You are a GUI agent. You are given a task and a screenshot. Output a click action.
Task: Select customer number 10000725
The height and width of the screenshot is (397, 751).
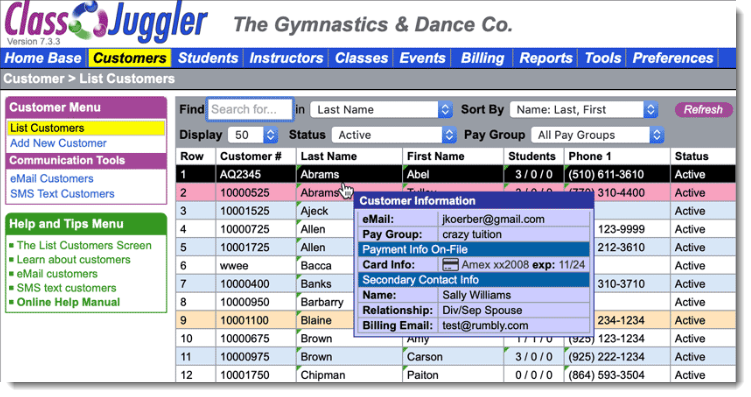245,229
